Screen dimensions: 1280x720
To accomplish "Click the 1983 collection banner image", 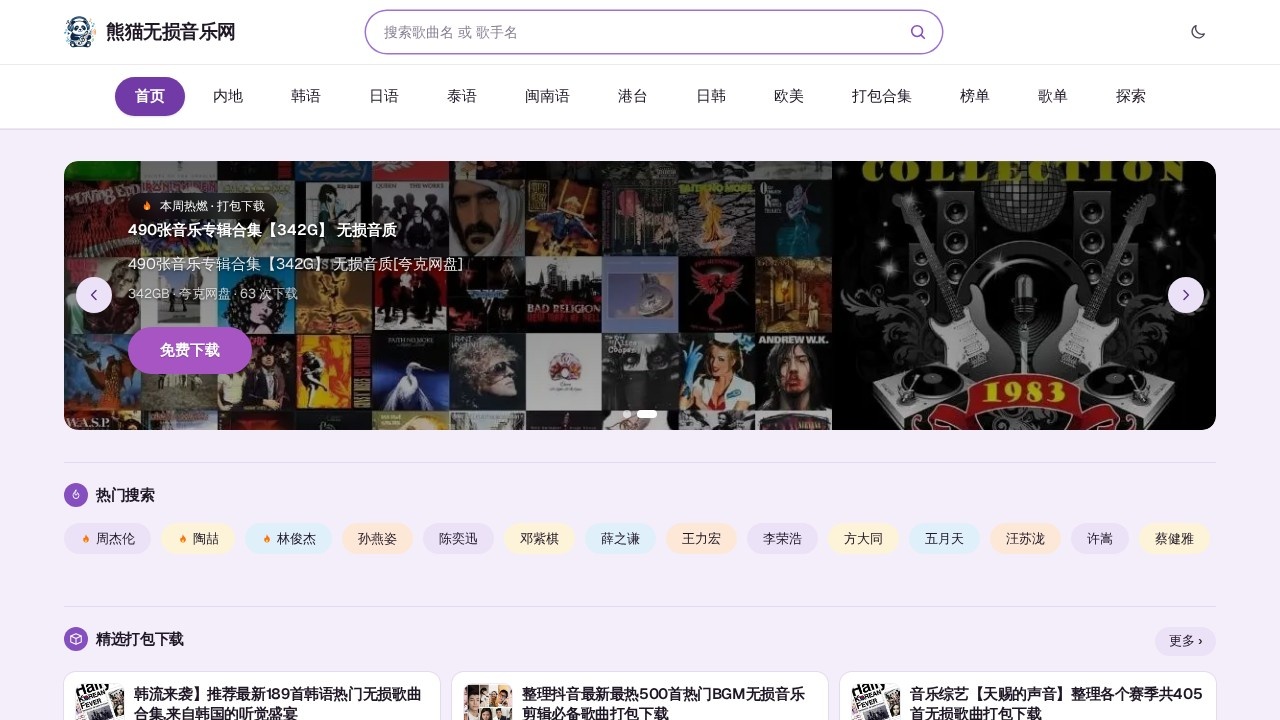I will pos(1024,295).
